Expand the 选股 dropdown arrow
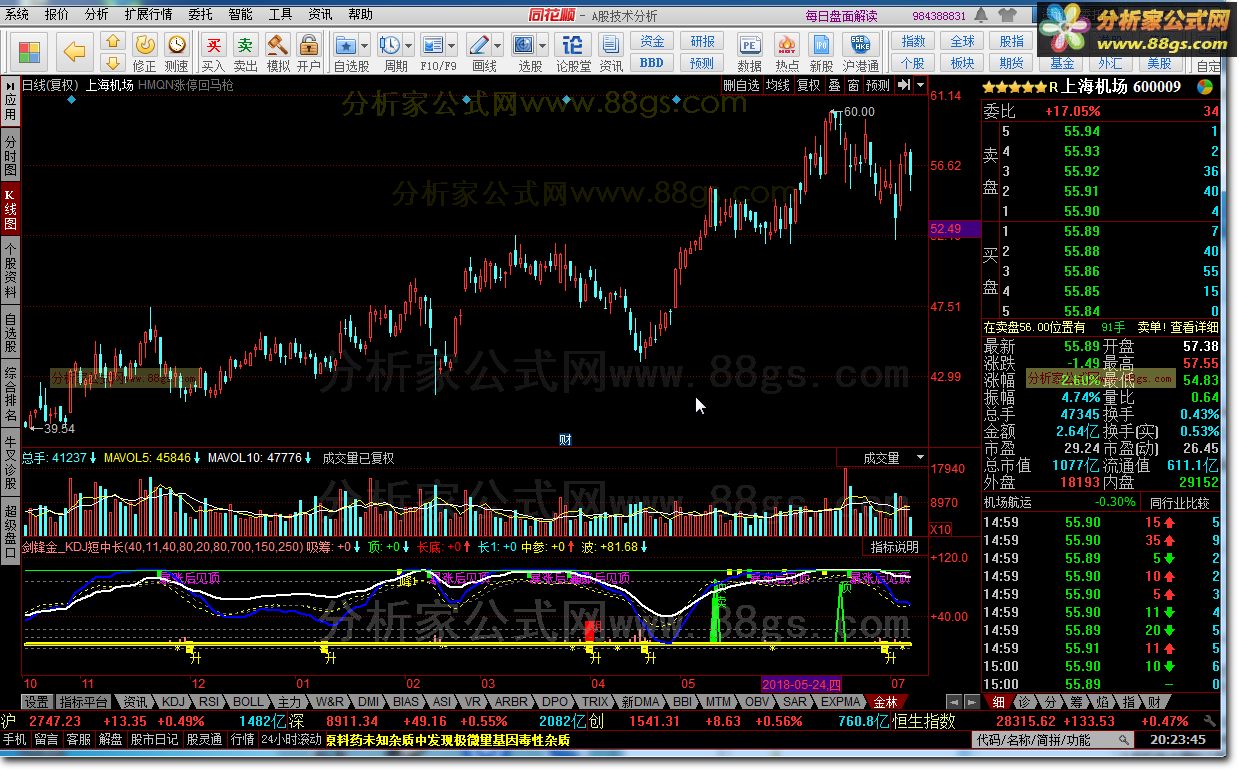The height and width of the screenshot is (770, 1239). click(542, 46)
